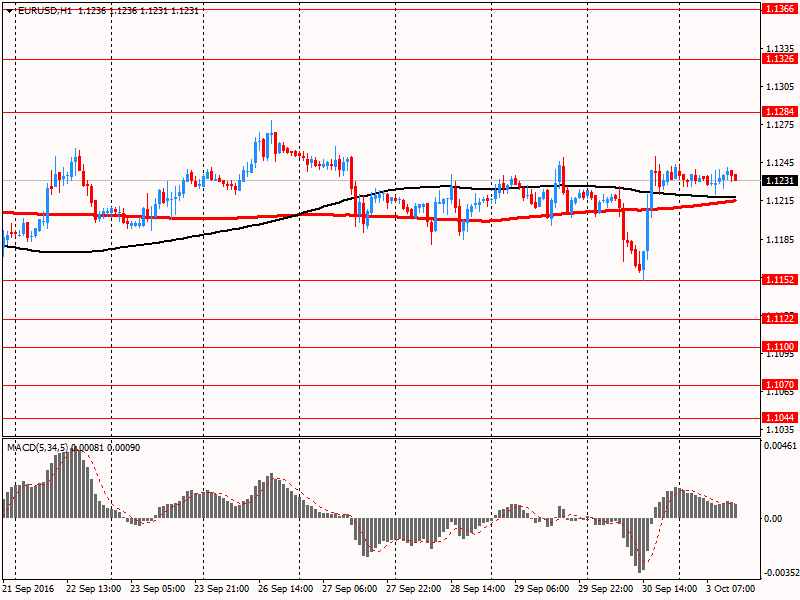Click the 22 Sep 13:00 time label
This screenshot has width=800, height=600.
pyautogui.click(x=94, y=589)
